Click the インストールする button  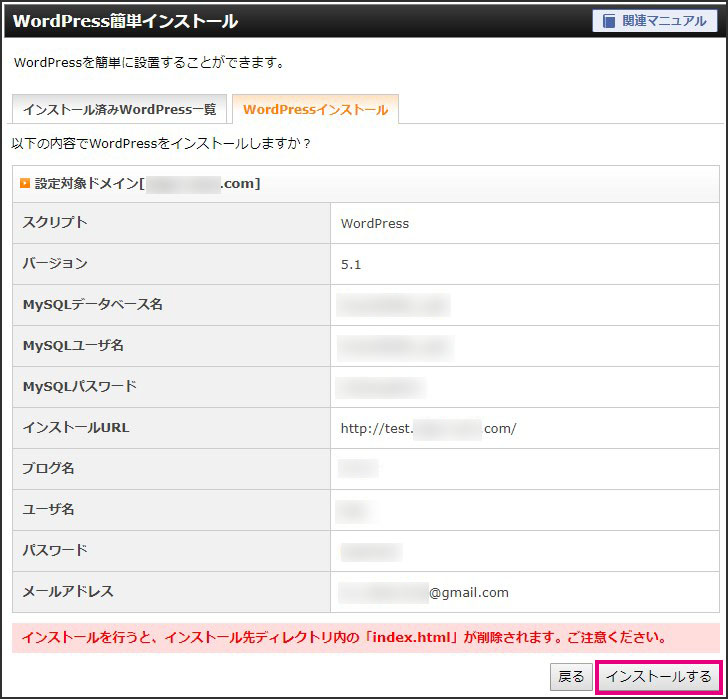tap(658, 677)
